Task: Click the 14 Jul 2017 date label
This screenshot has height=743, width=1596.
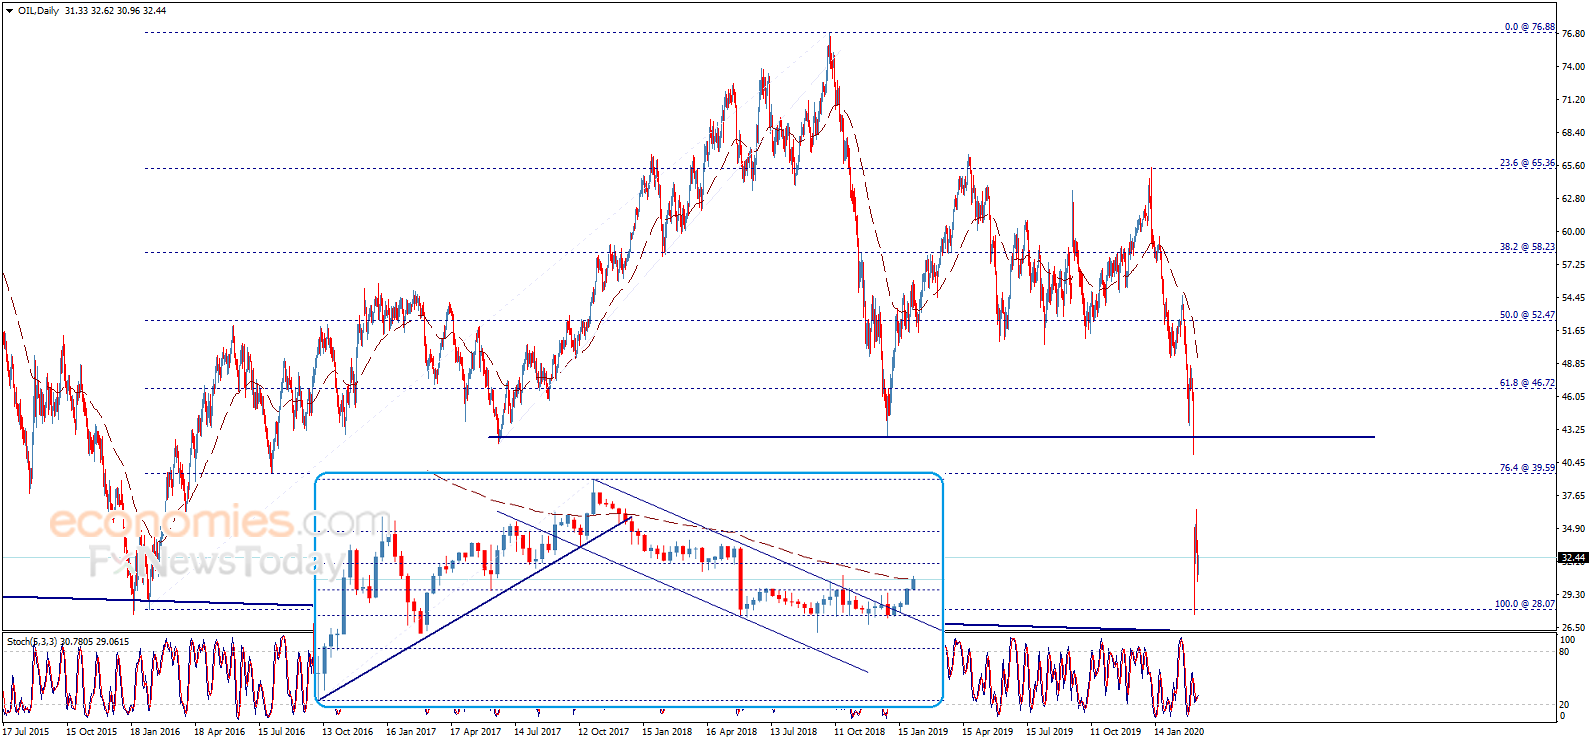Action: click(538, 732)
